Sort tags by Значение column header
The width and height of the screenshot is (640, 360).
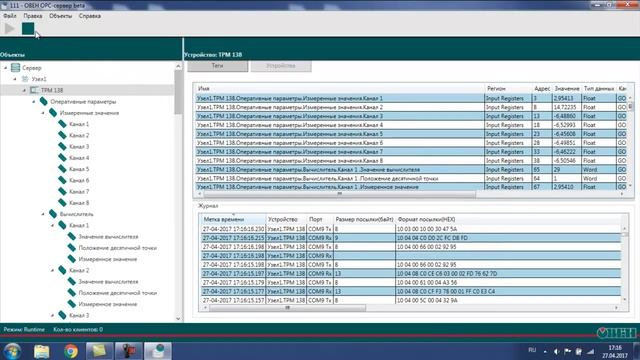pos(567,88)
